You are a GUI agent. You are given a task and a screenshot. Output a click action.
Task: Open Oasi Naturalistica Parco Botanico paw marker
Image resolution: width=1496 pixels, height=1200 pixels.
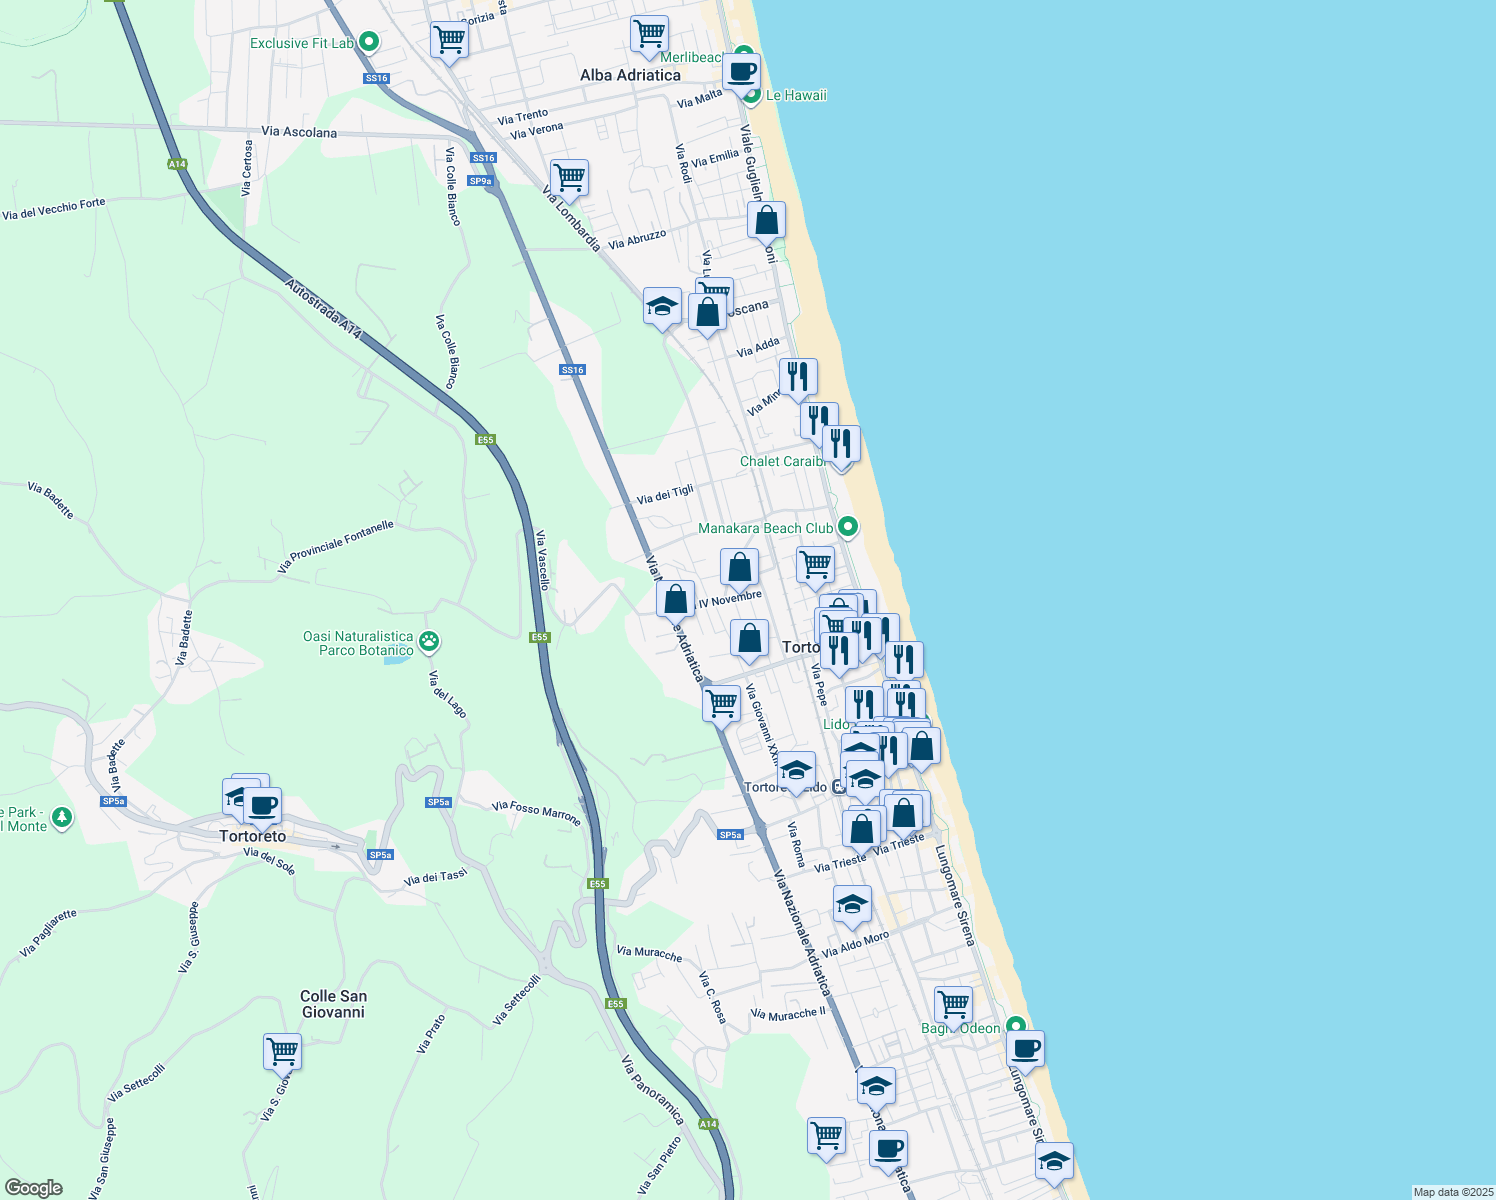(x=430, y=641)
